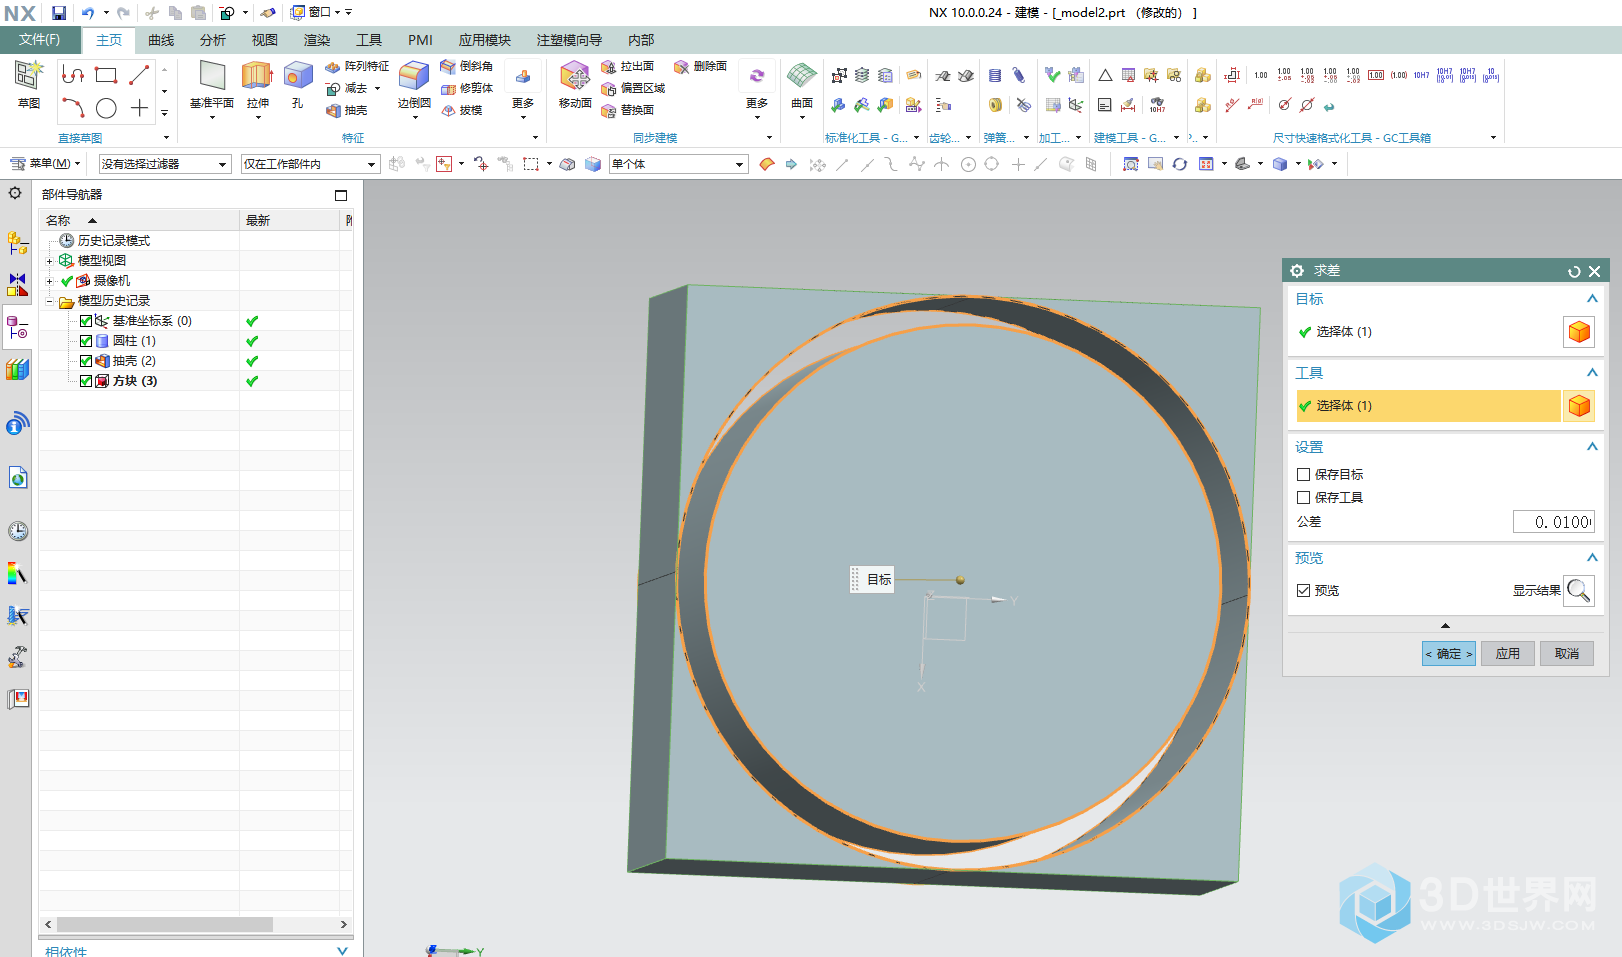Viewport: 1622px width, 957px height.
Task: Expand the 模型视图 tree node
Action: coord(49,261)
